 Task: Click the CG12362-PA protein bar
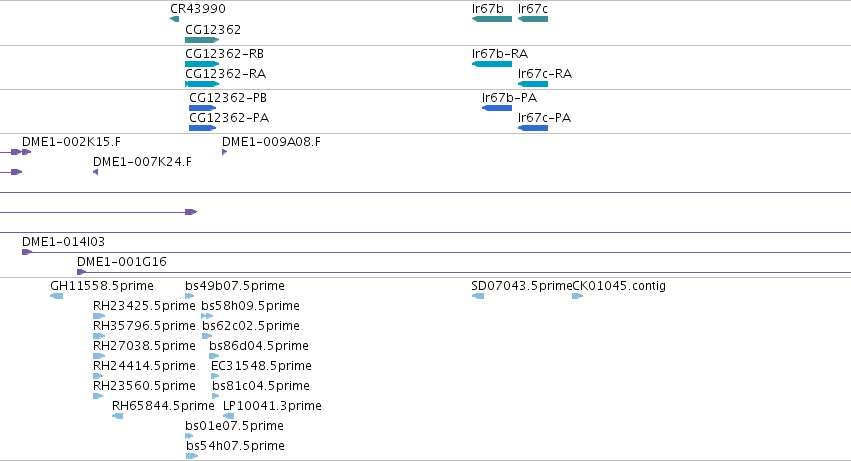pyautogui.click(x=202, y=128)
